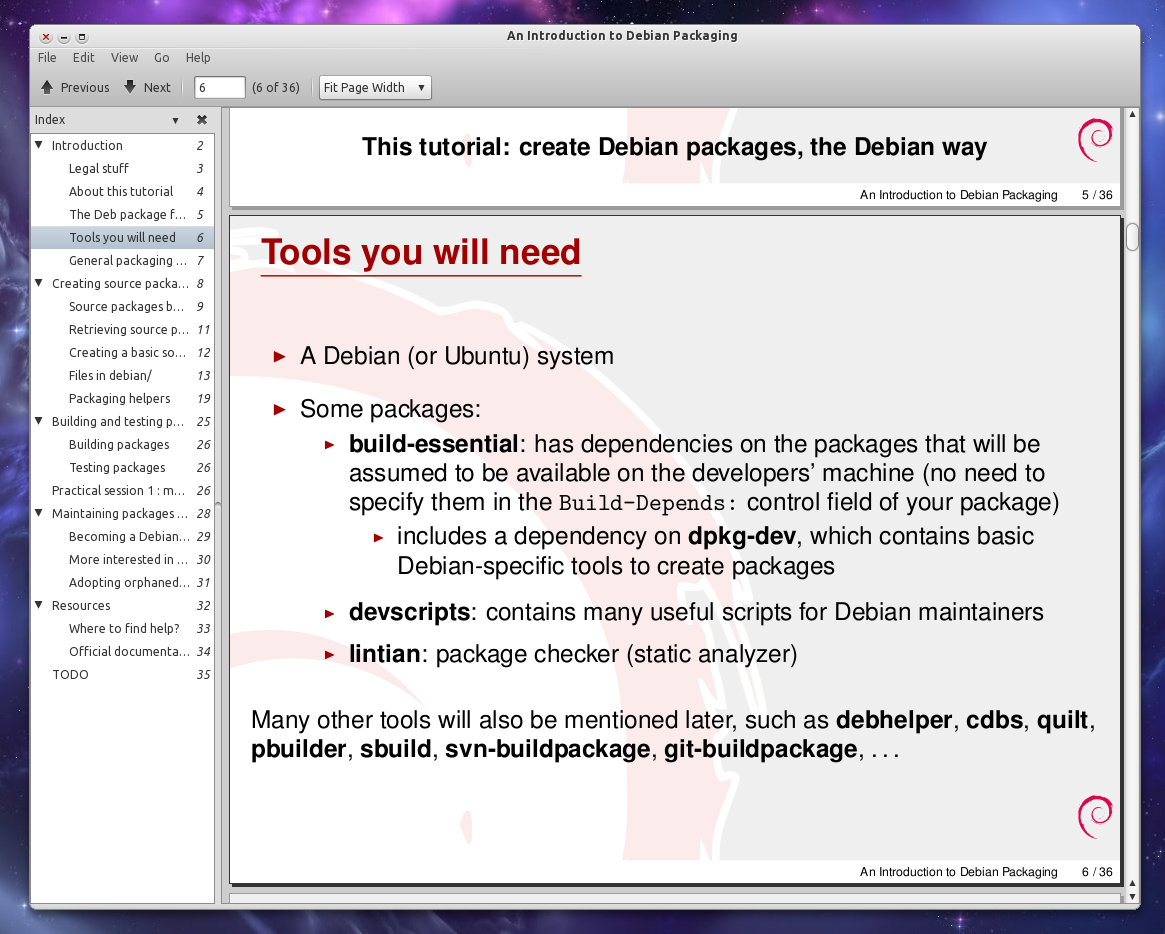Click the 'Introduction' index heading text

(x=87, y=146)
